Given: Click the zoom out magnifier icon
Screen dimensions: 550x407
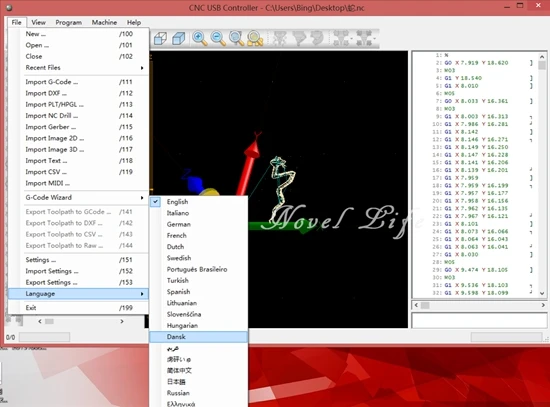Looking at the screenshot, I should tap(218, 38).
